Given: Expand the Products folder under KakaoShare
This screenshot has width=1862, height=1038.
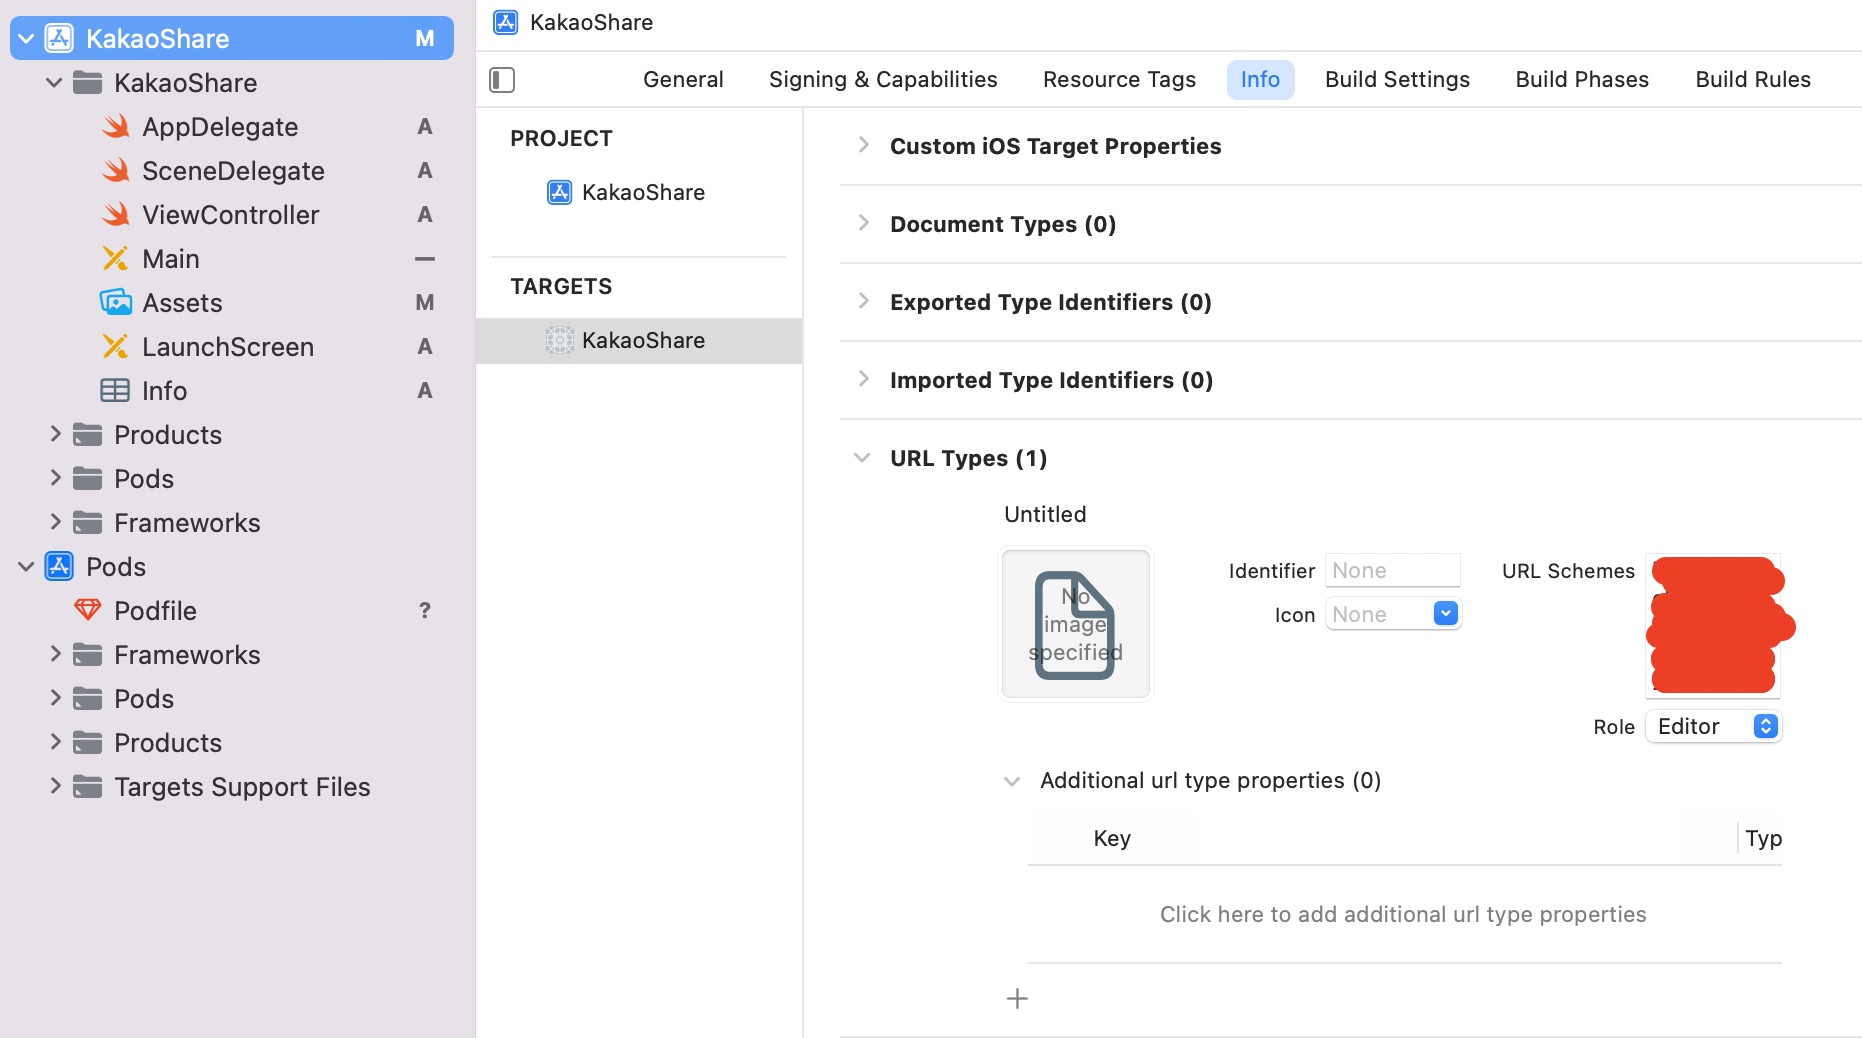Looking at the screenshot, I should [x=55, y=433].
